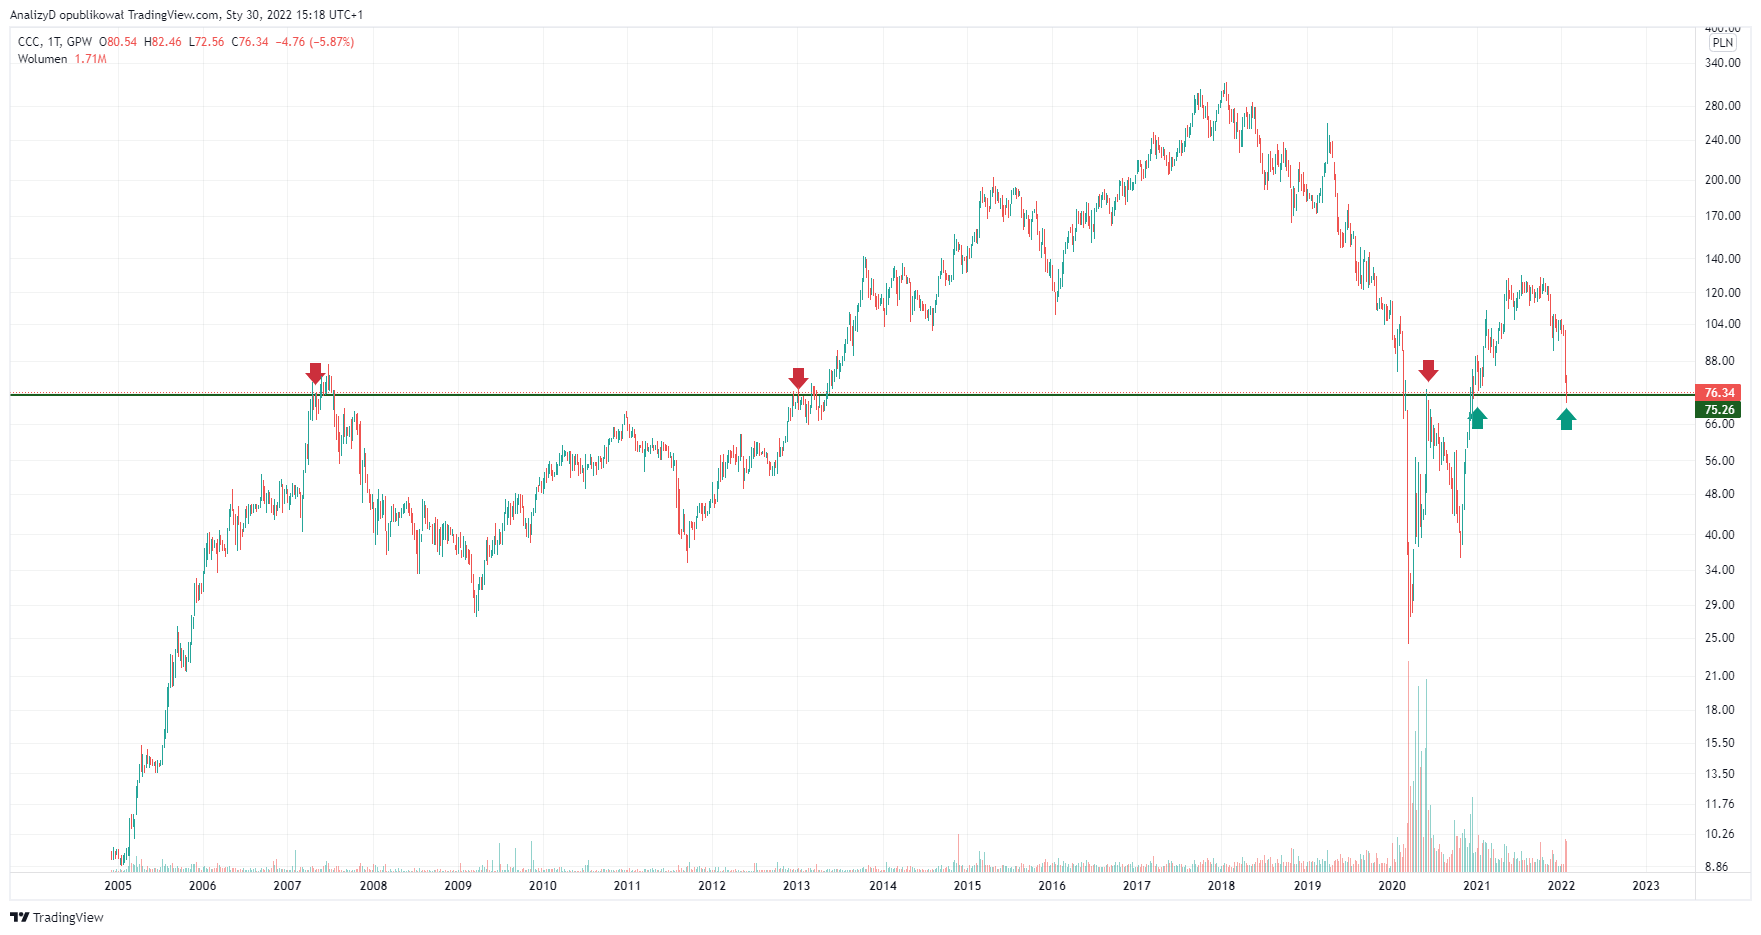1761x935 pixels.
Task: Click the 2023 label on time axis
Action: 1645,886
